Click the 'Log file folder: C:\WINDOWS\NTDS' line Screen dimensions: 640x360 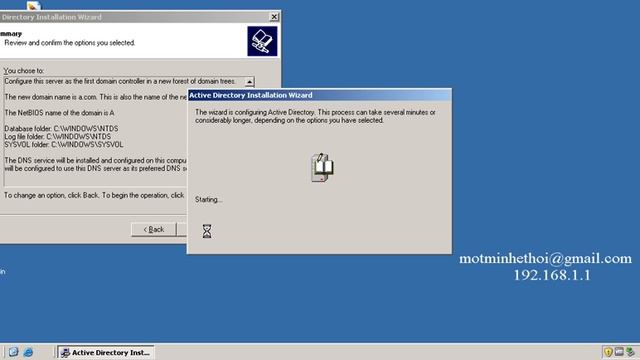coord(58,136)
